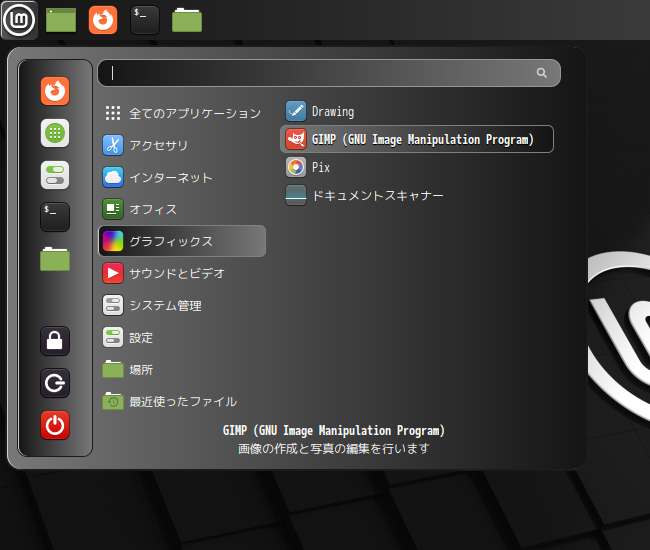Click the scissors icon for アクセサリ
650x550 pixels.
(x=113, y=145)
